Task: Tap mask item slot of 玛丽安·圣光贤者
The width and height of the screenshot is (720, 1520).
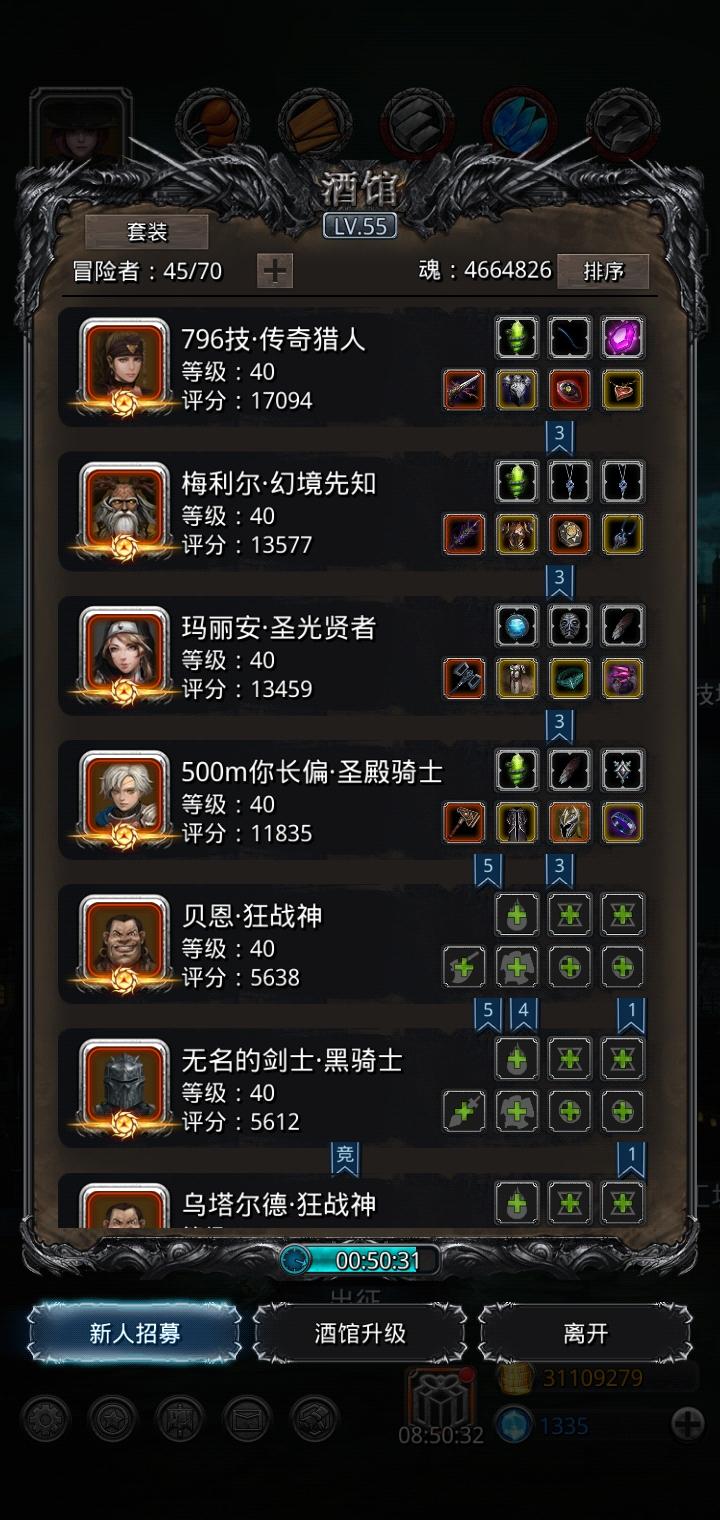Action: pyautogui.click(x=570, y=625)
